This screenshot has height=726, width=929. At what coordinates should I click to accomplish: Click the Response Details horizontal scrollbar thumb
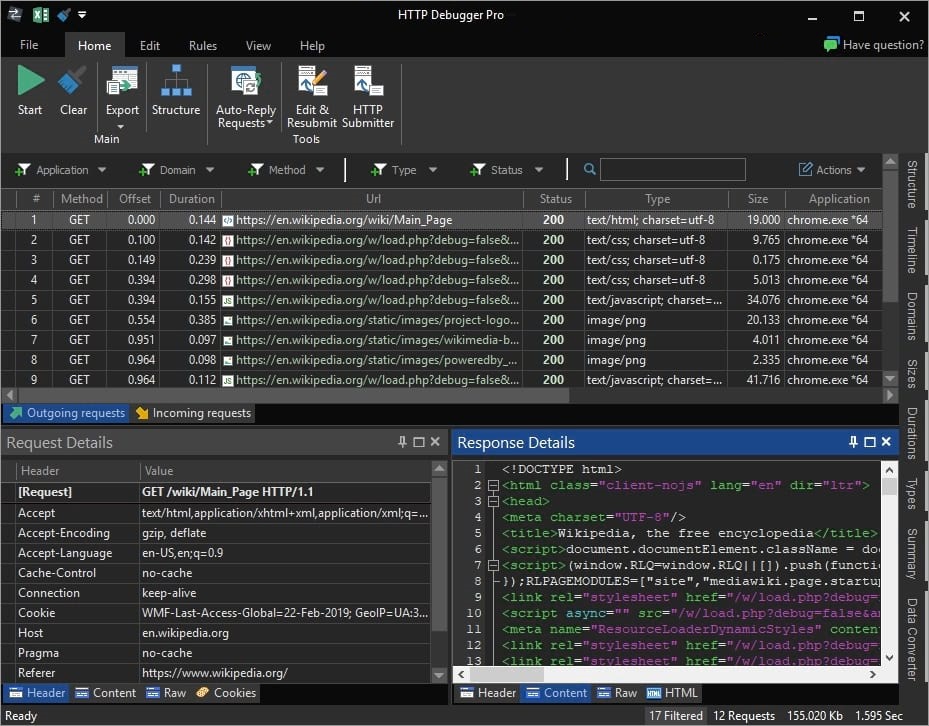coord(507,674)
